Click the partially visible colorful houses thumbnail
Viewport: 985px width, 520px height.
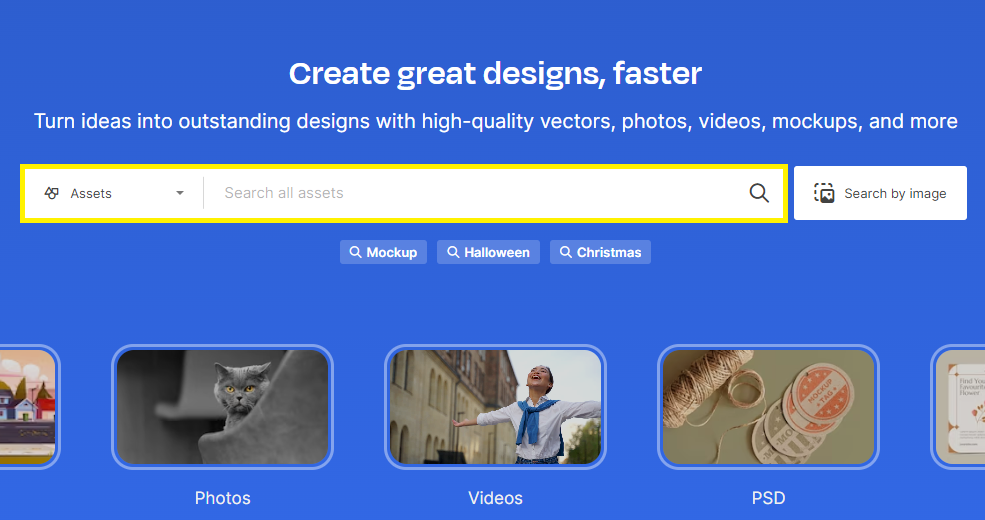[27, 407]
